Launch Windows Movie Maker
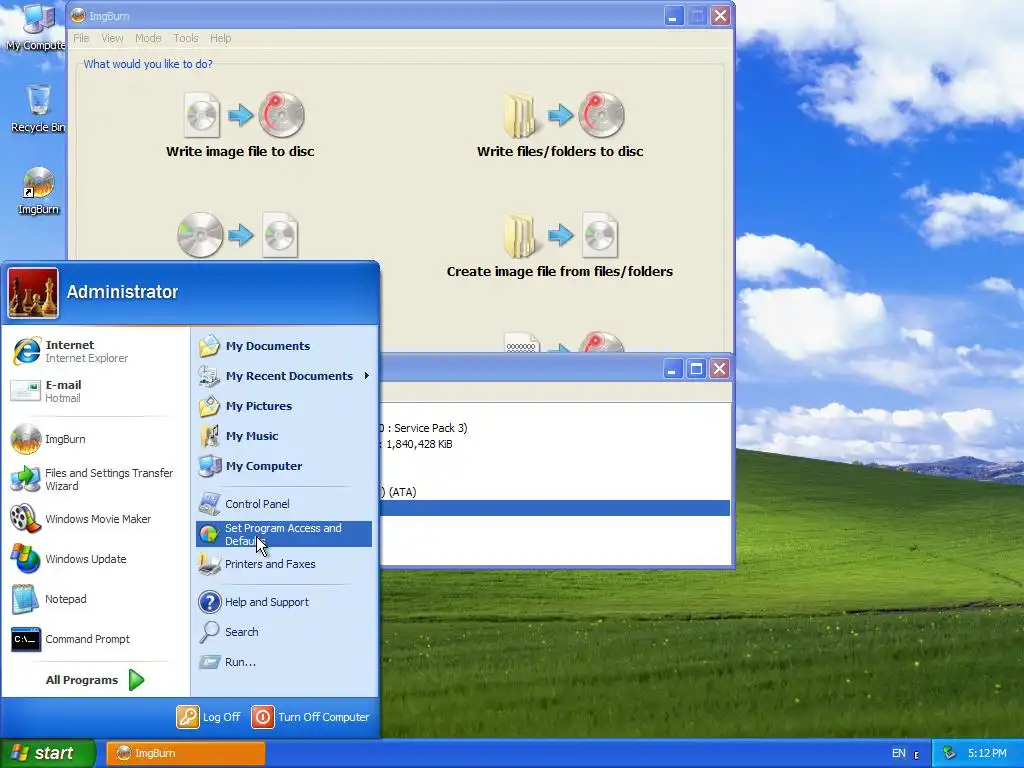This screenshot has height=768, width=1024. coord(96,519)
